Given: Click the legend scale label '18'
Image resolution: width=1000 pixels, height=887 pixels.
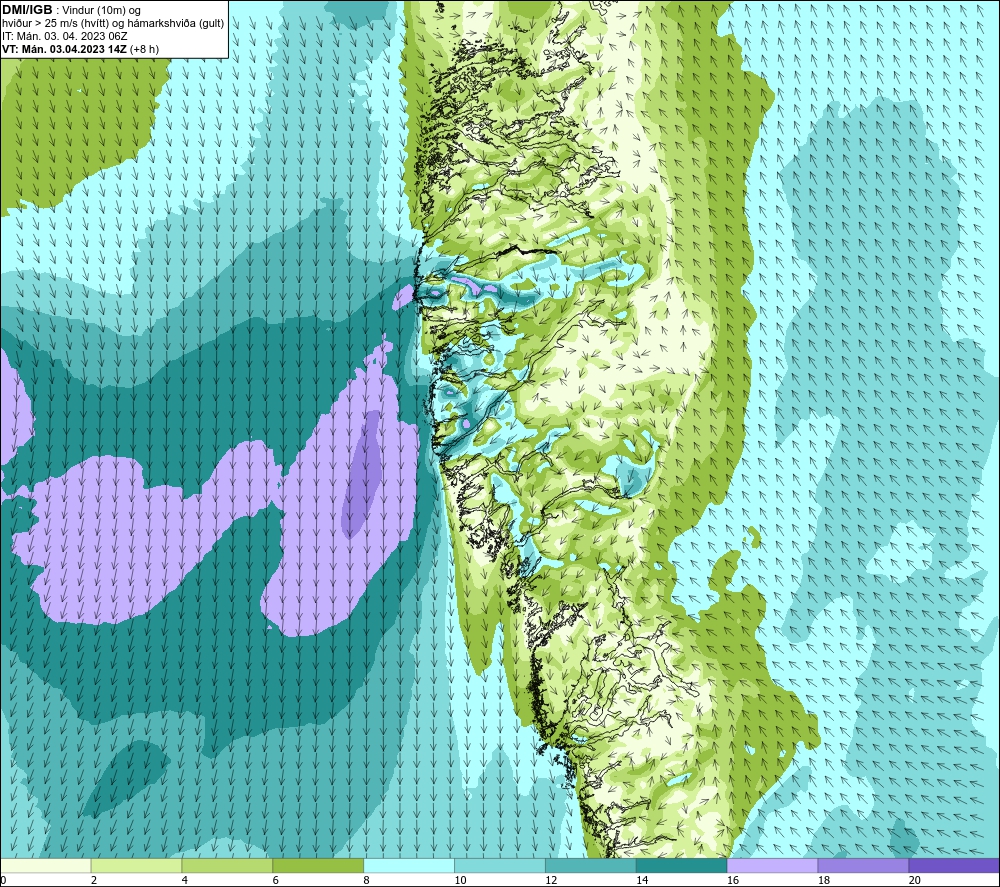Looking at the screenshot, I should pyautogui.click(x=824, y=880).
